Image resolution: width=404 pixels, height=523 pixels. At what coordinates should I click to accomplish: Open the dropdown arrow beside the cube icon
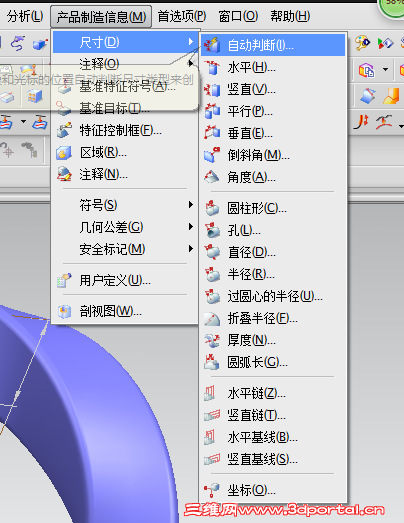[x=385, y=70]
